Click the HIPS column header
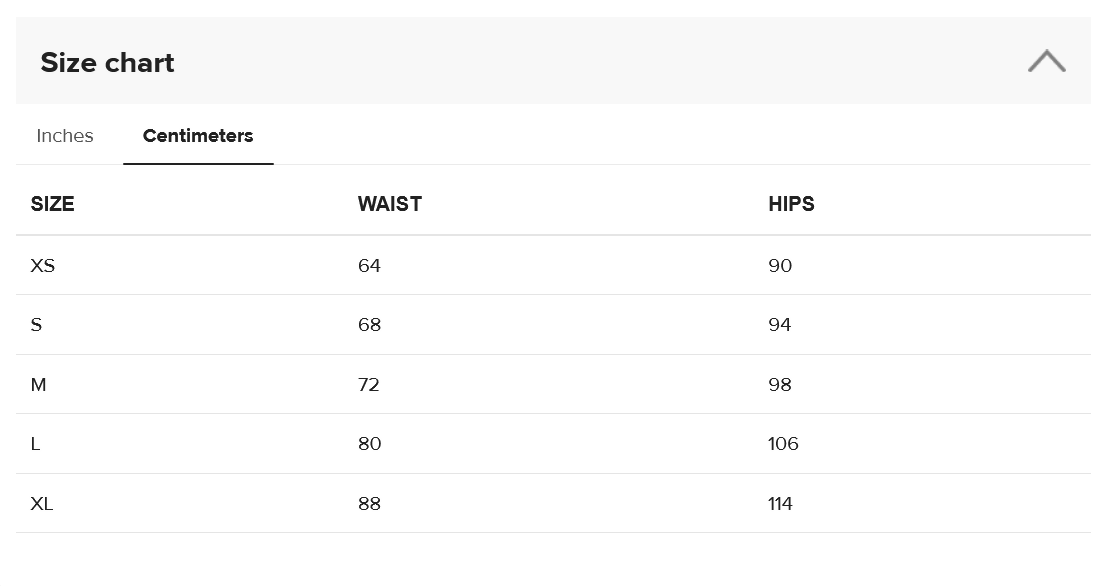 pyautogui.click(x=791, y=204)
